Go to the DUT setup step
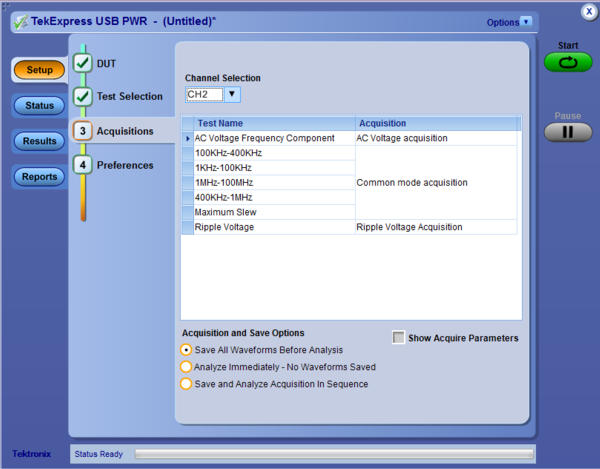Image resolution: width=600 pixels, height=469 pixels. coord(106,64)
